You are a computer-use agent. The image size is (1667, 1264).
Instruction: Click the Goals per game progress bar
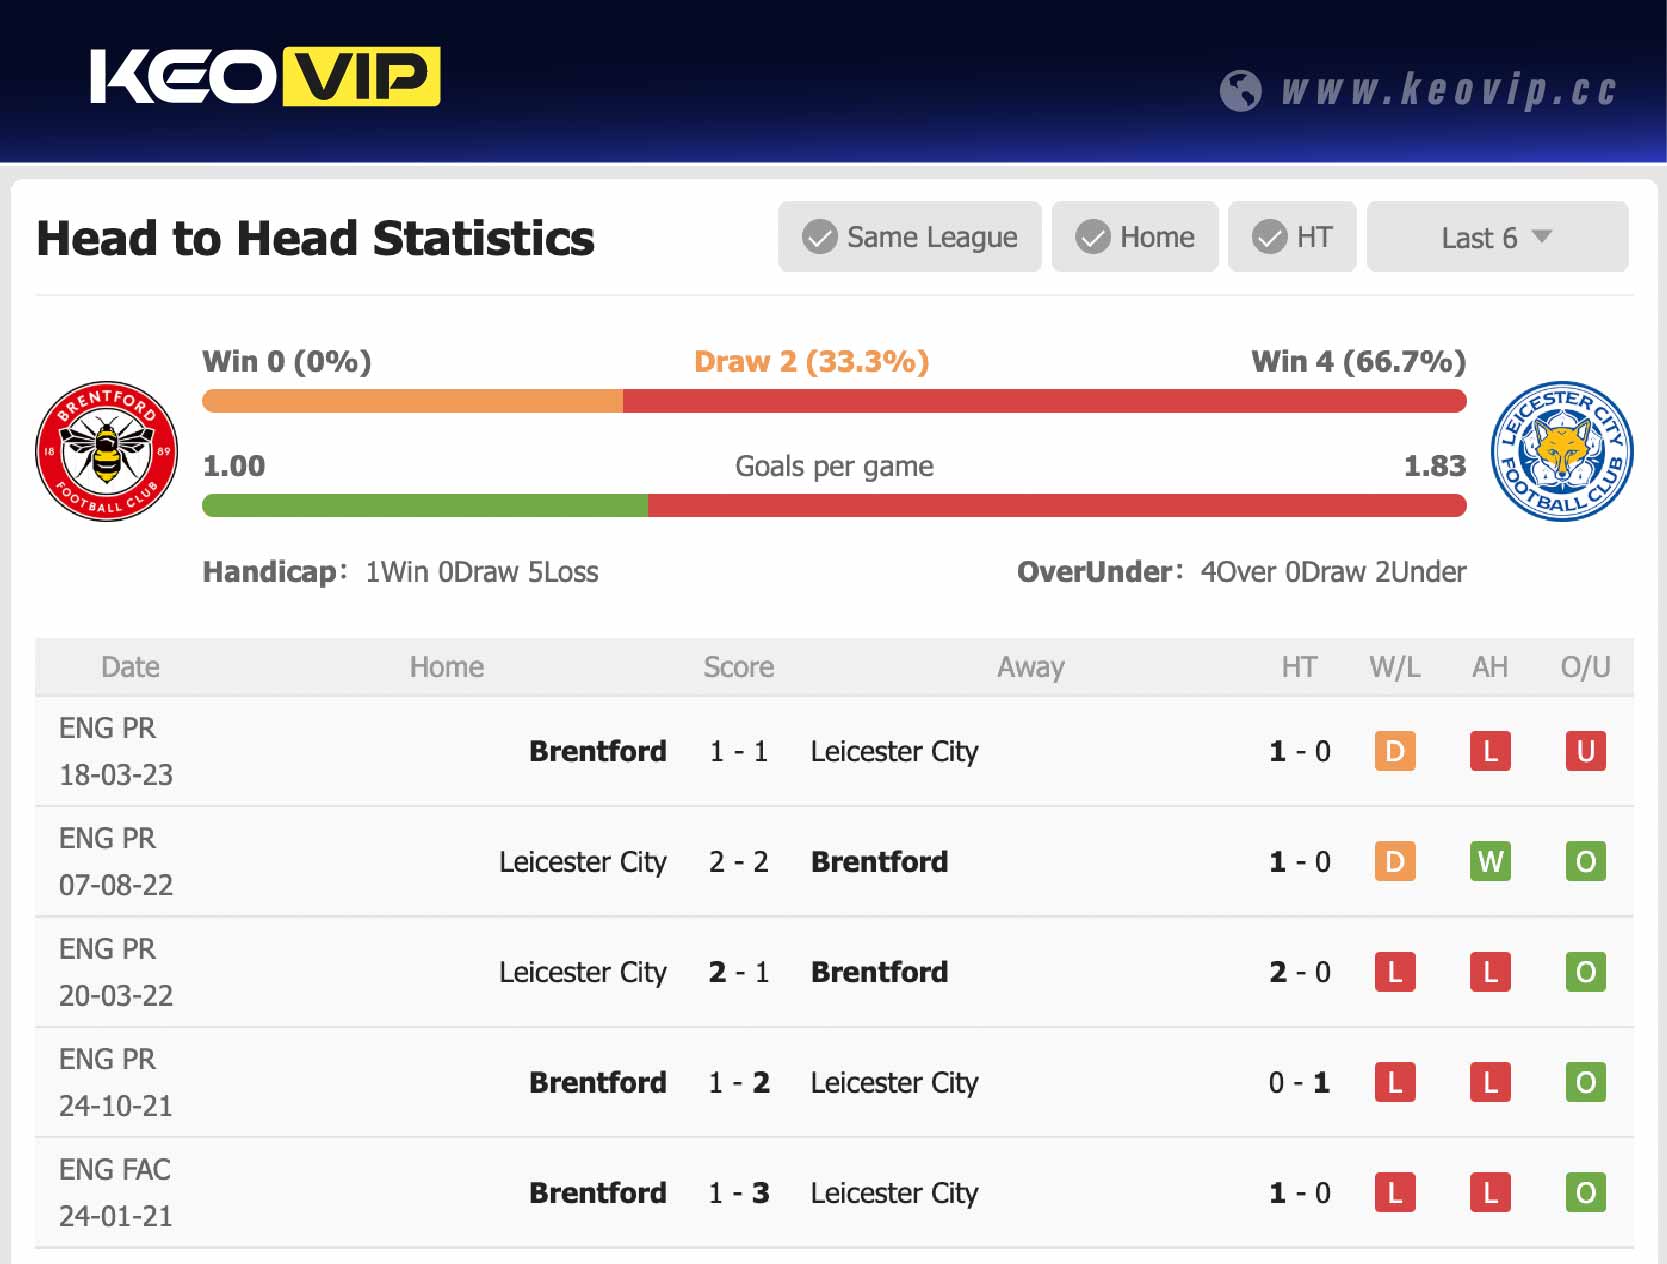coord(833,505)
